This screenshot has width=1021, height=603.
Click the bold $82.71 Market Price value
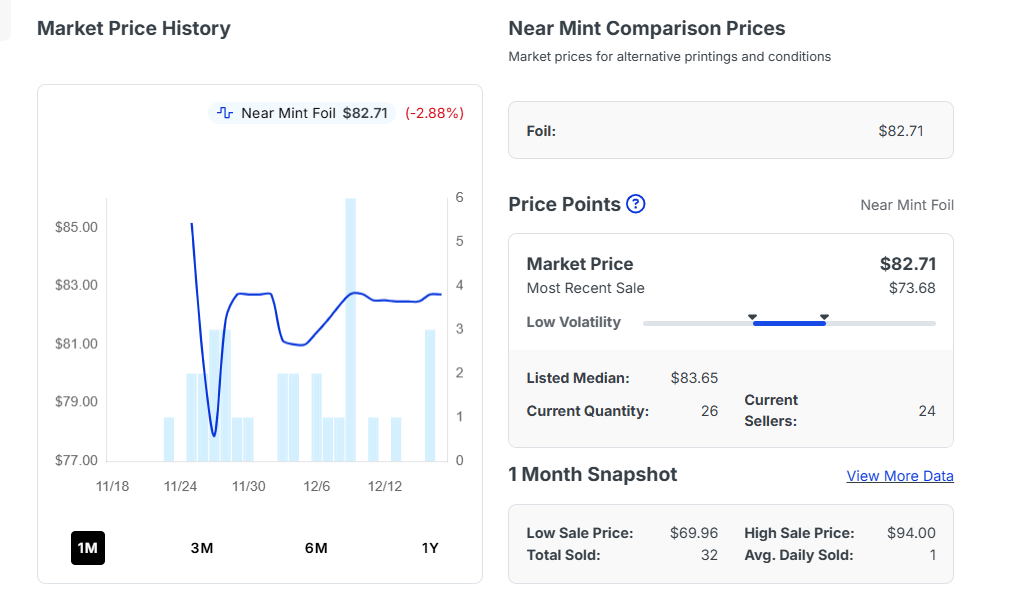point(908,264)
